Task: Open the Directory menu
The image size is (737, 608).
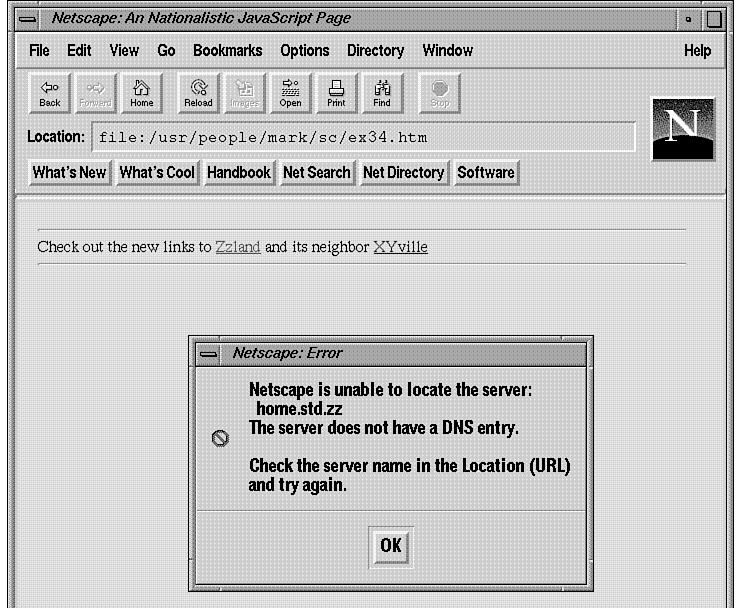Action: [375, 50]
